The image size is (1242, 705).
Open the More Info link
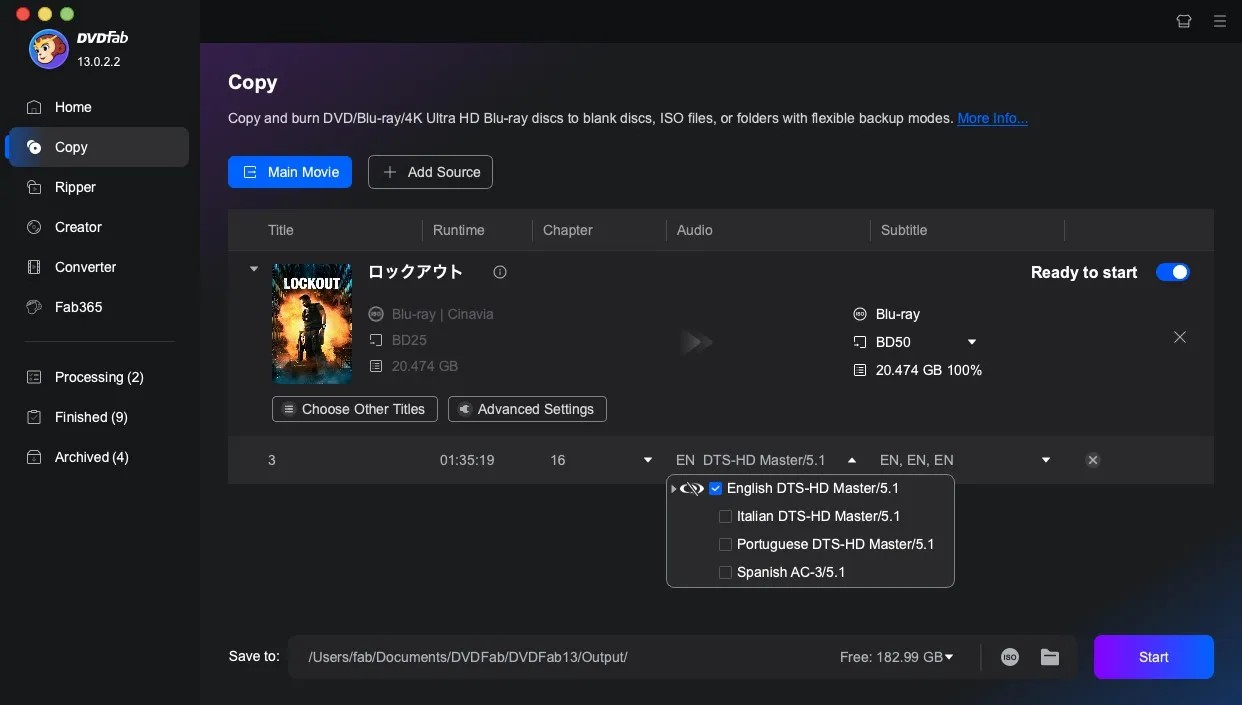[x=992, y=118]
